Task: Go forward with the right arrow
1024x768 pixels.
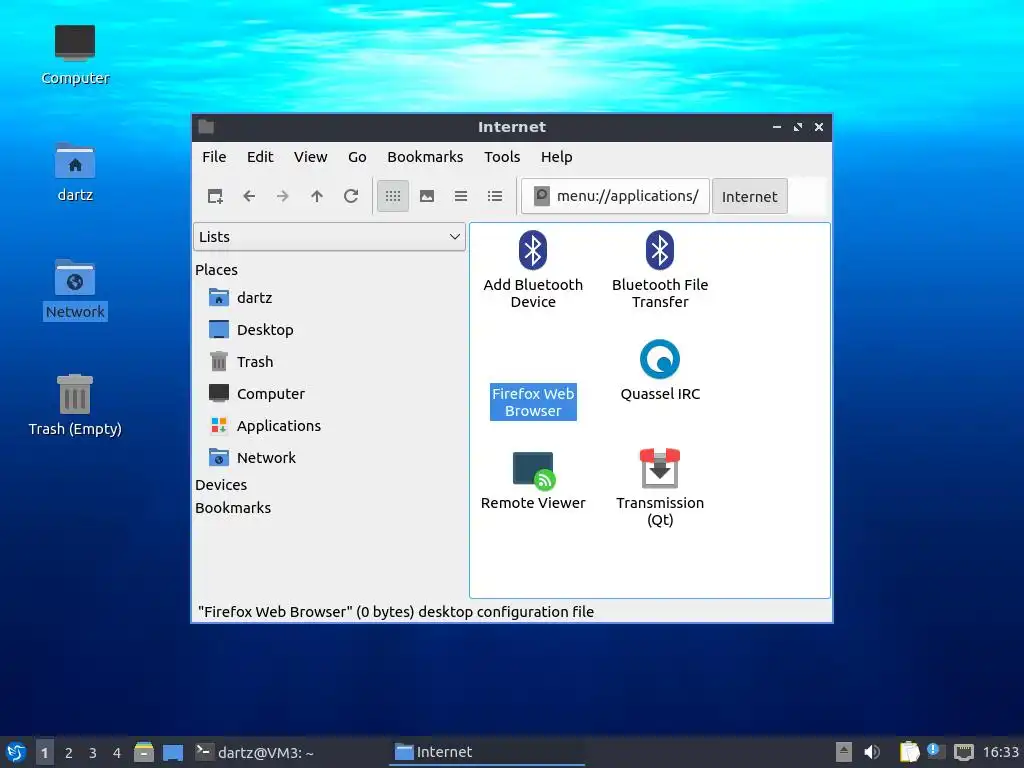Action: pyautogui.click(x=283, y=196)
